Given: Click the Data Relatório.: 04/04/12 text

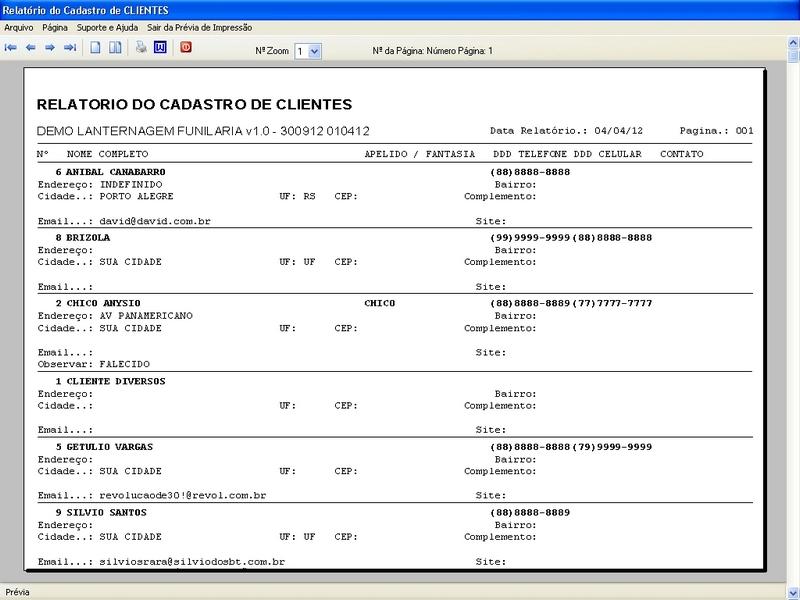Looking at the screenshot, I should pos(566,131).
